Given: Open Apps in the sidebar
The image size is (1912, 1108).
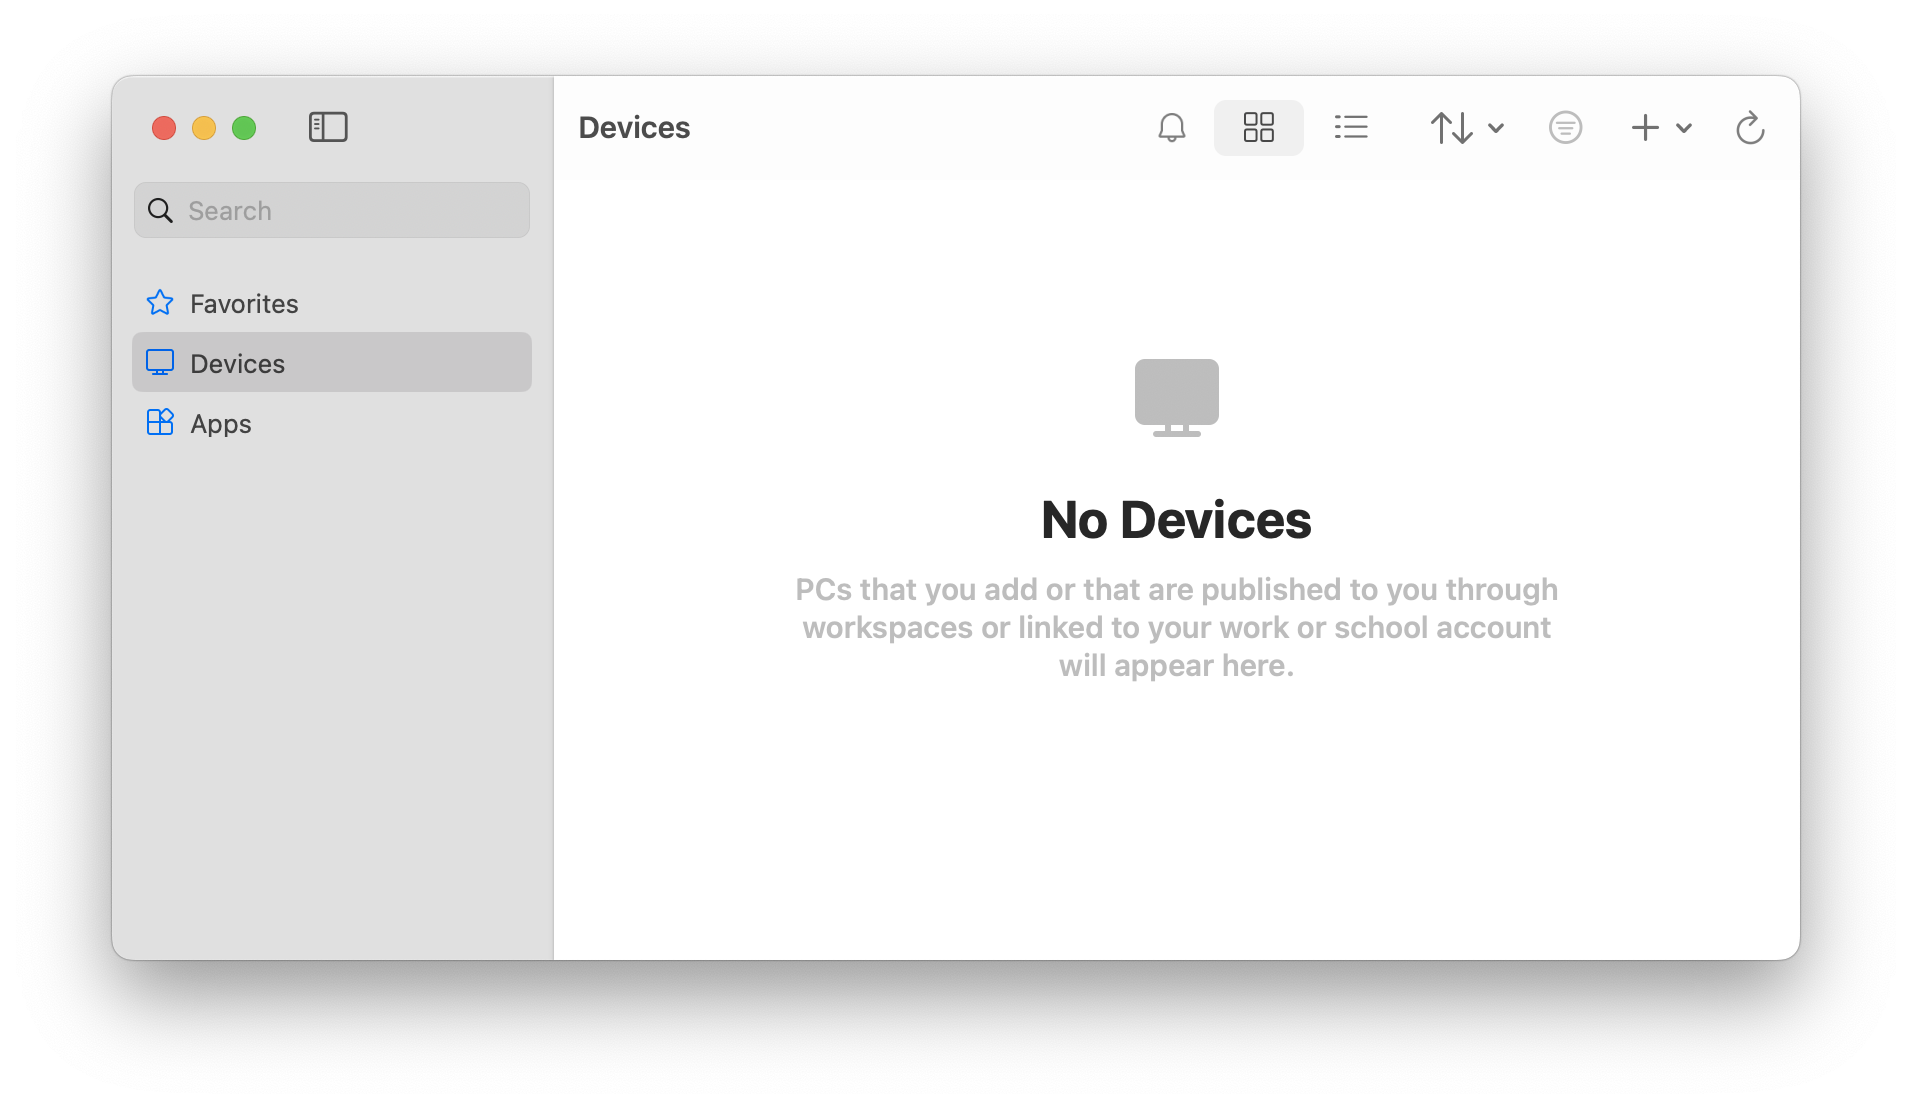Looking at the screenshot, I should point(332,423).
